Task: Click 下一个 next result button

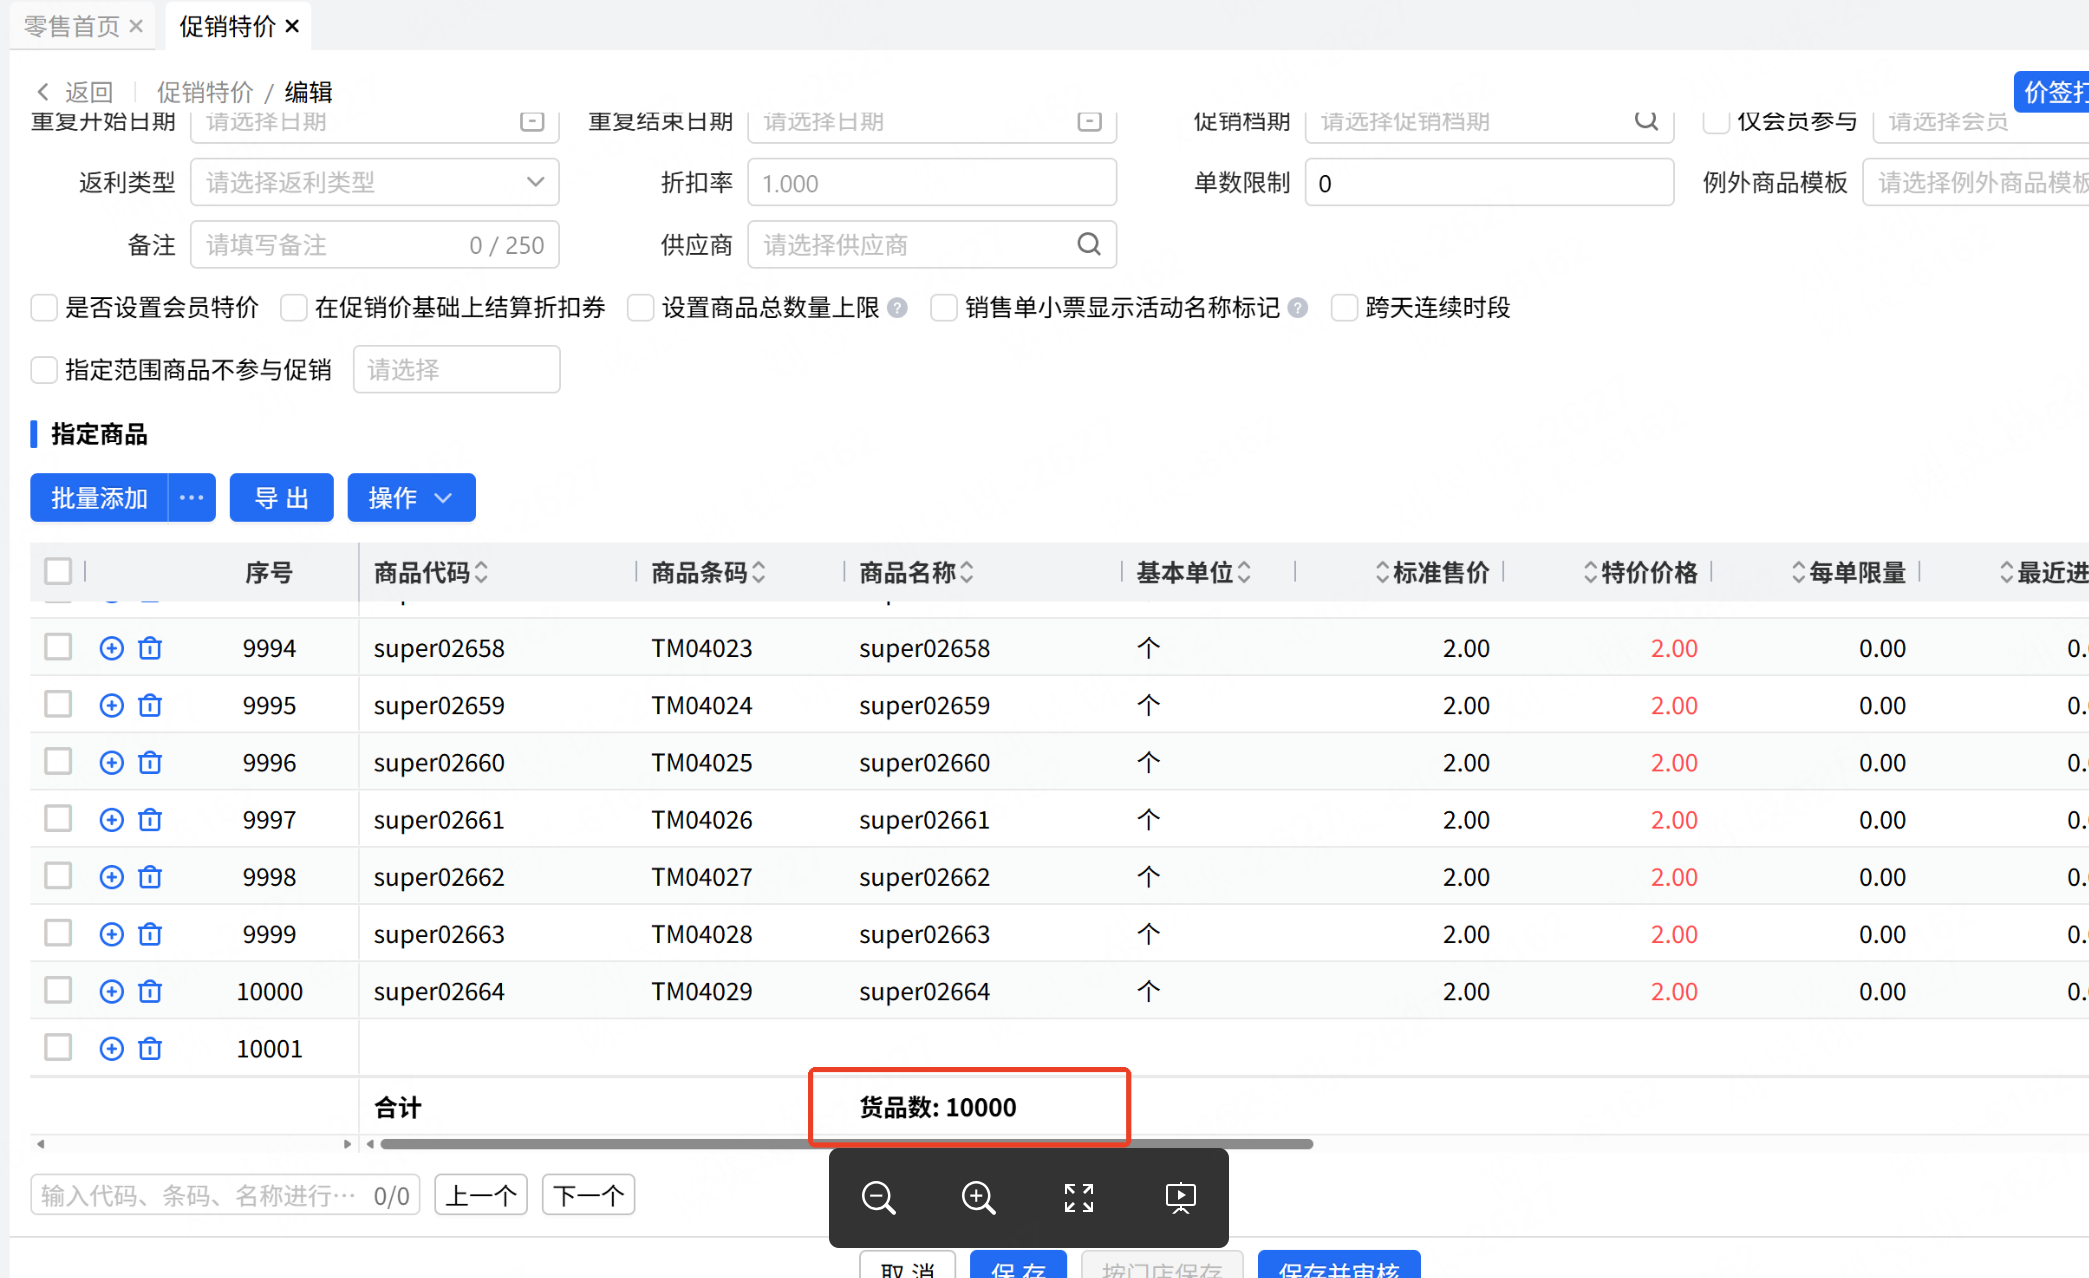Action: pyautogui.click(x=588, y=1195)
